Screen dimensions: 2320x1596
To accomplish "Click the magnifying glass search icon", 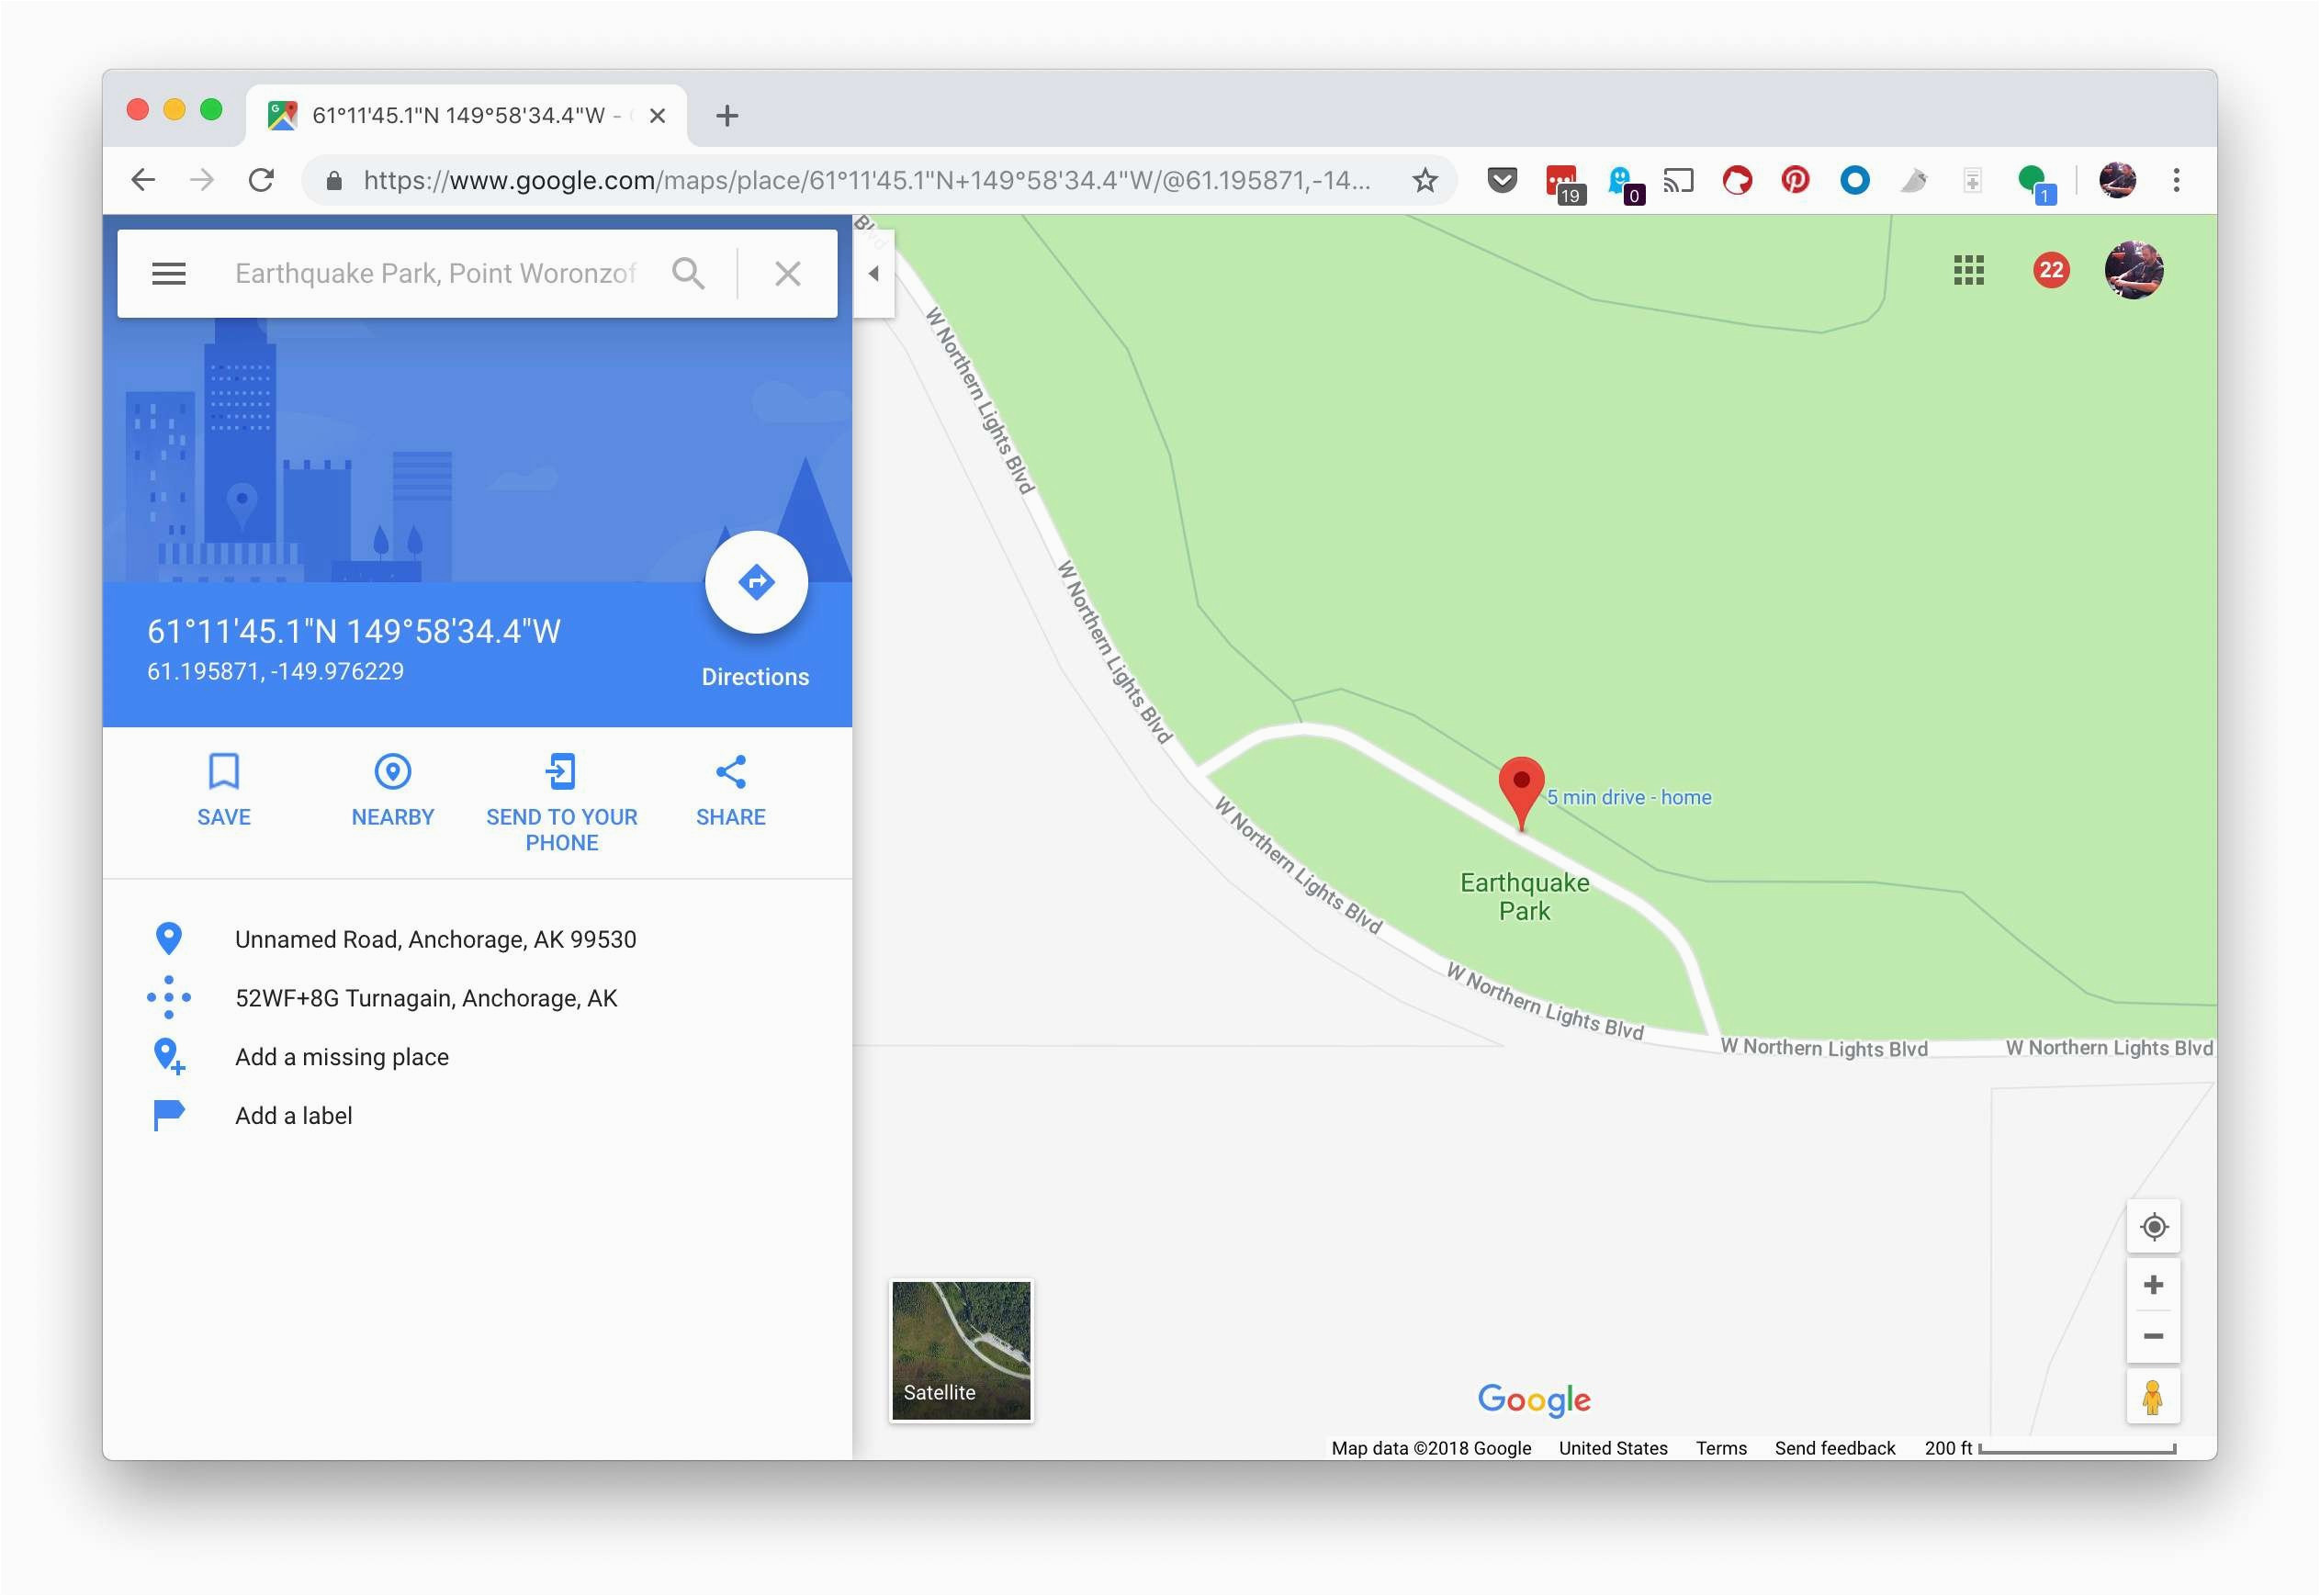I will pyautogui.click(x=688, y=273).
